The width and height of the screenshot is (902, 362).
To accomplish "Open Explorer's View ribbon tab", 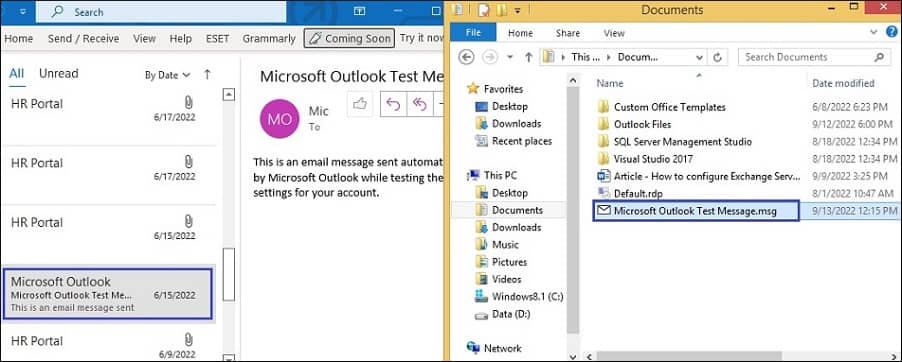I will [614, 33].
